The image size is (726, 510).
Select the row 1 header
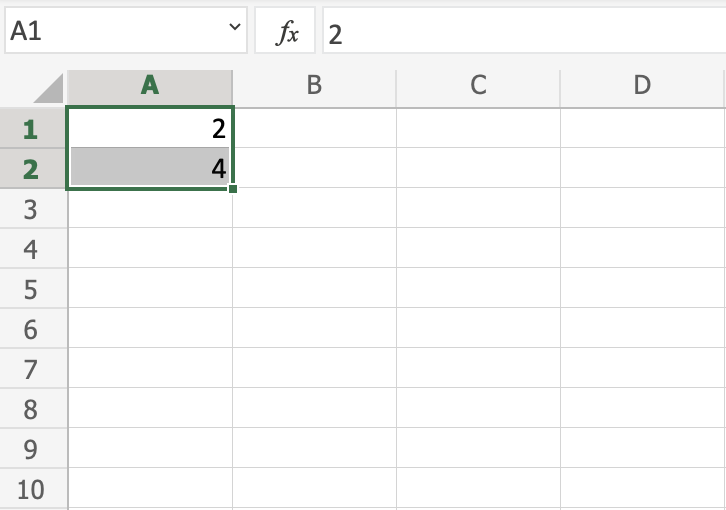(30, 129)
